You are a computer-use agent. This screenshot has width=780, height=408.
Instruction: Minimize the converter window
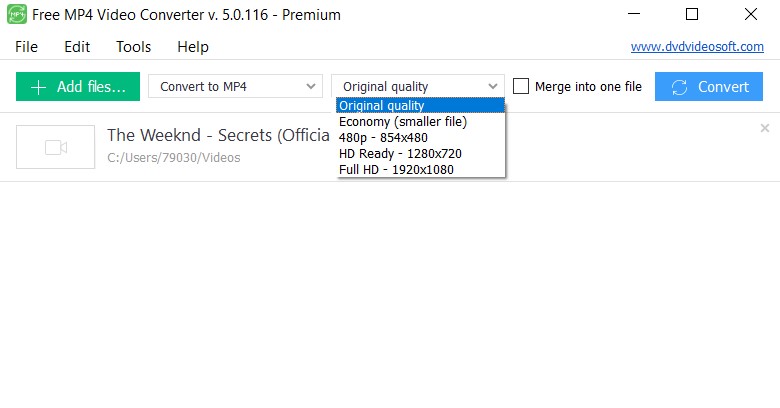(634, 14)
